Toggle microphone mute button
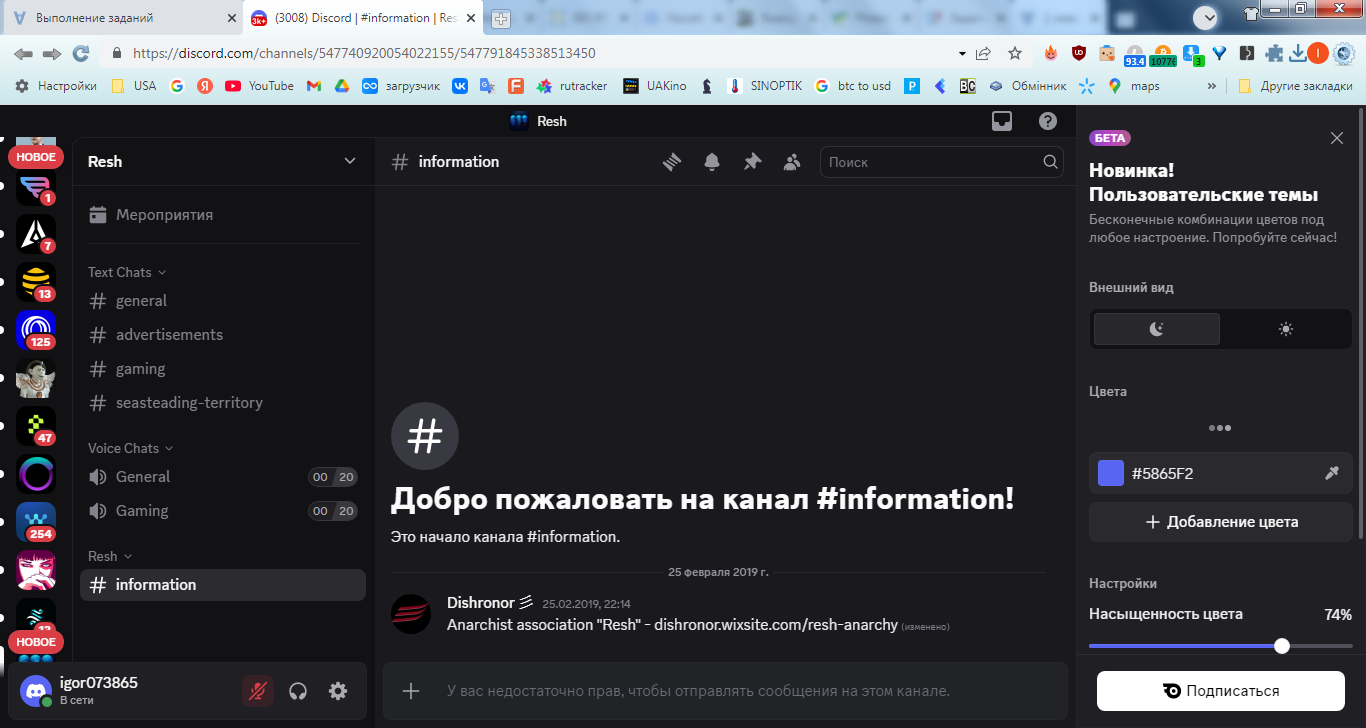Screen dimensions: 1366x728 258,691
